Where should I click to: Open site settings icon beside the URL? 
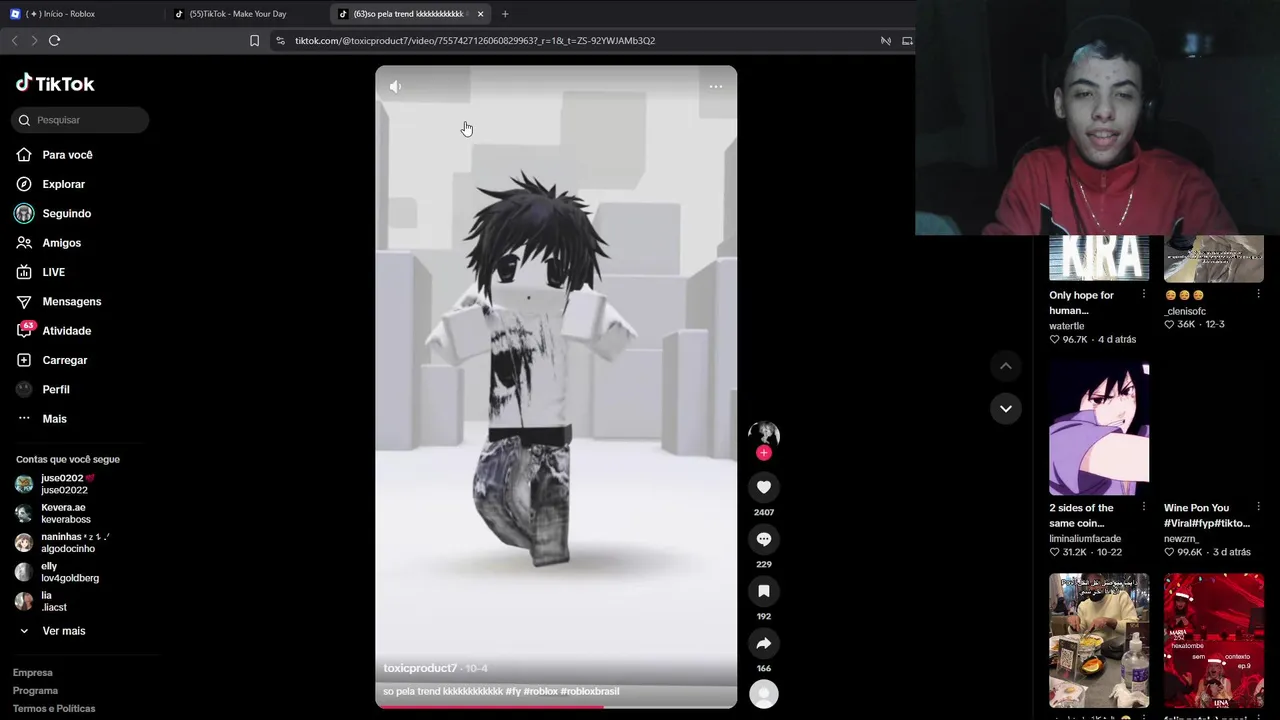[x=280, y=41]
